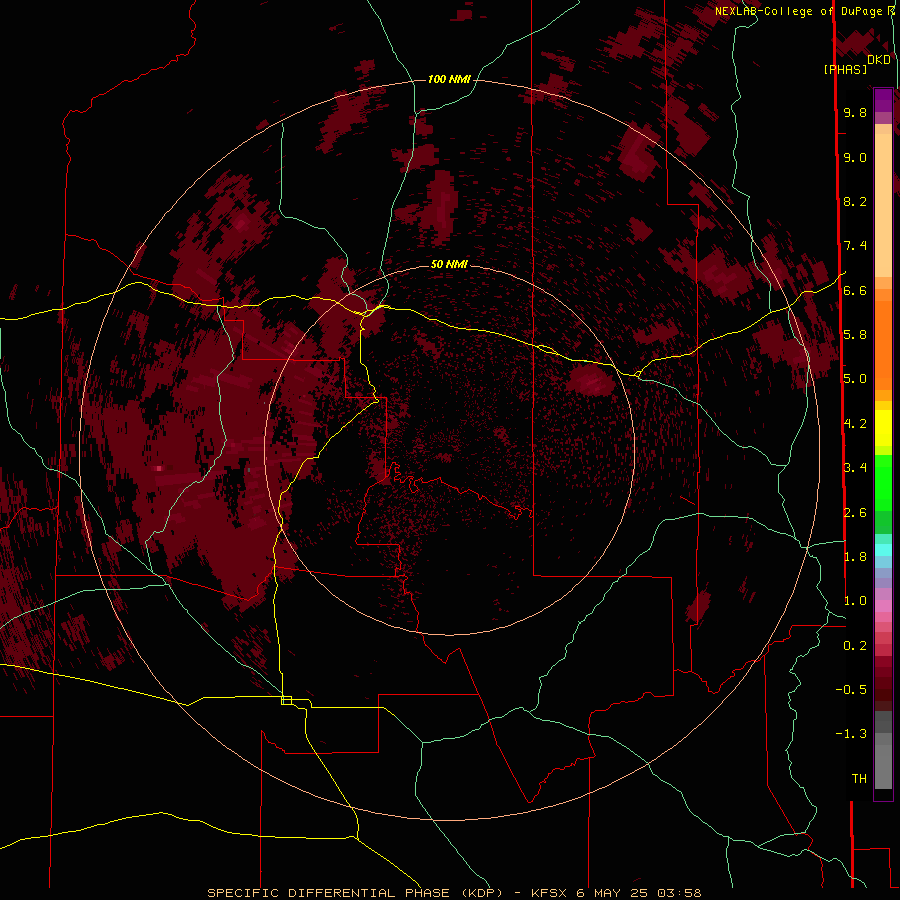Click the 9.0 value on the scale
This screenshot has height=900, width=900.
point(855,157)
